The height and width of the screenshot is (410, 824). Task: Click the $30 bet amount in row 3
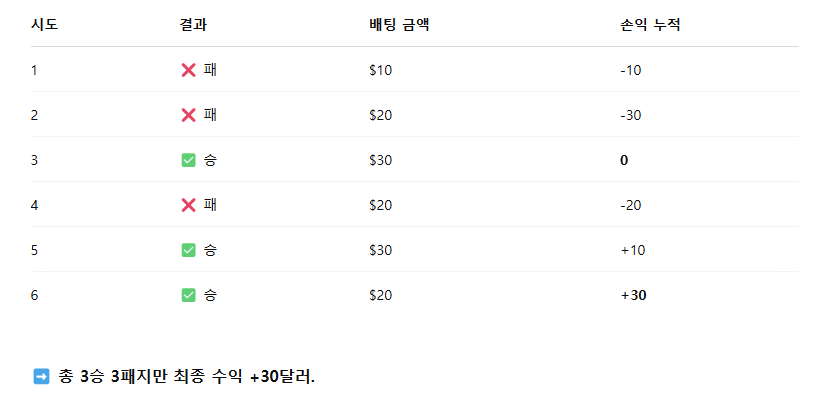point(380,160)
